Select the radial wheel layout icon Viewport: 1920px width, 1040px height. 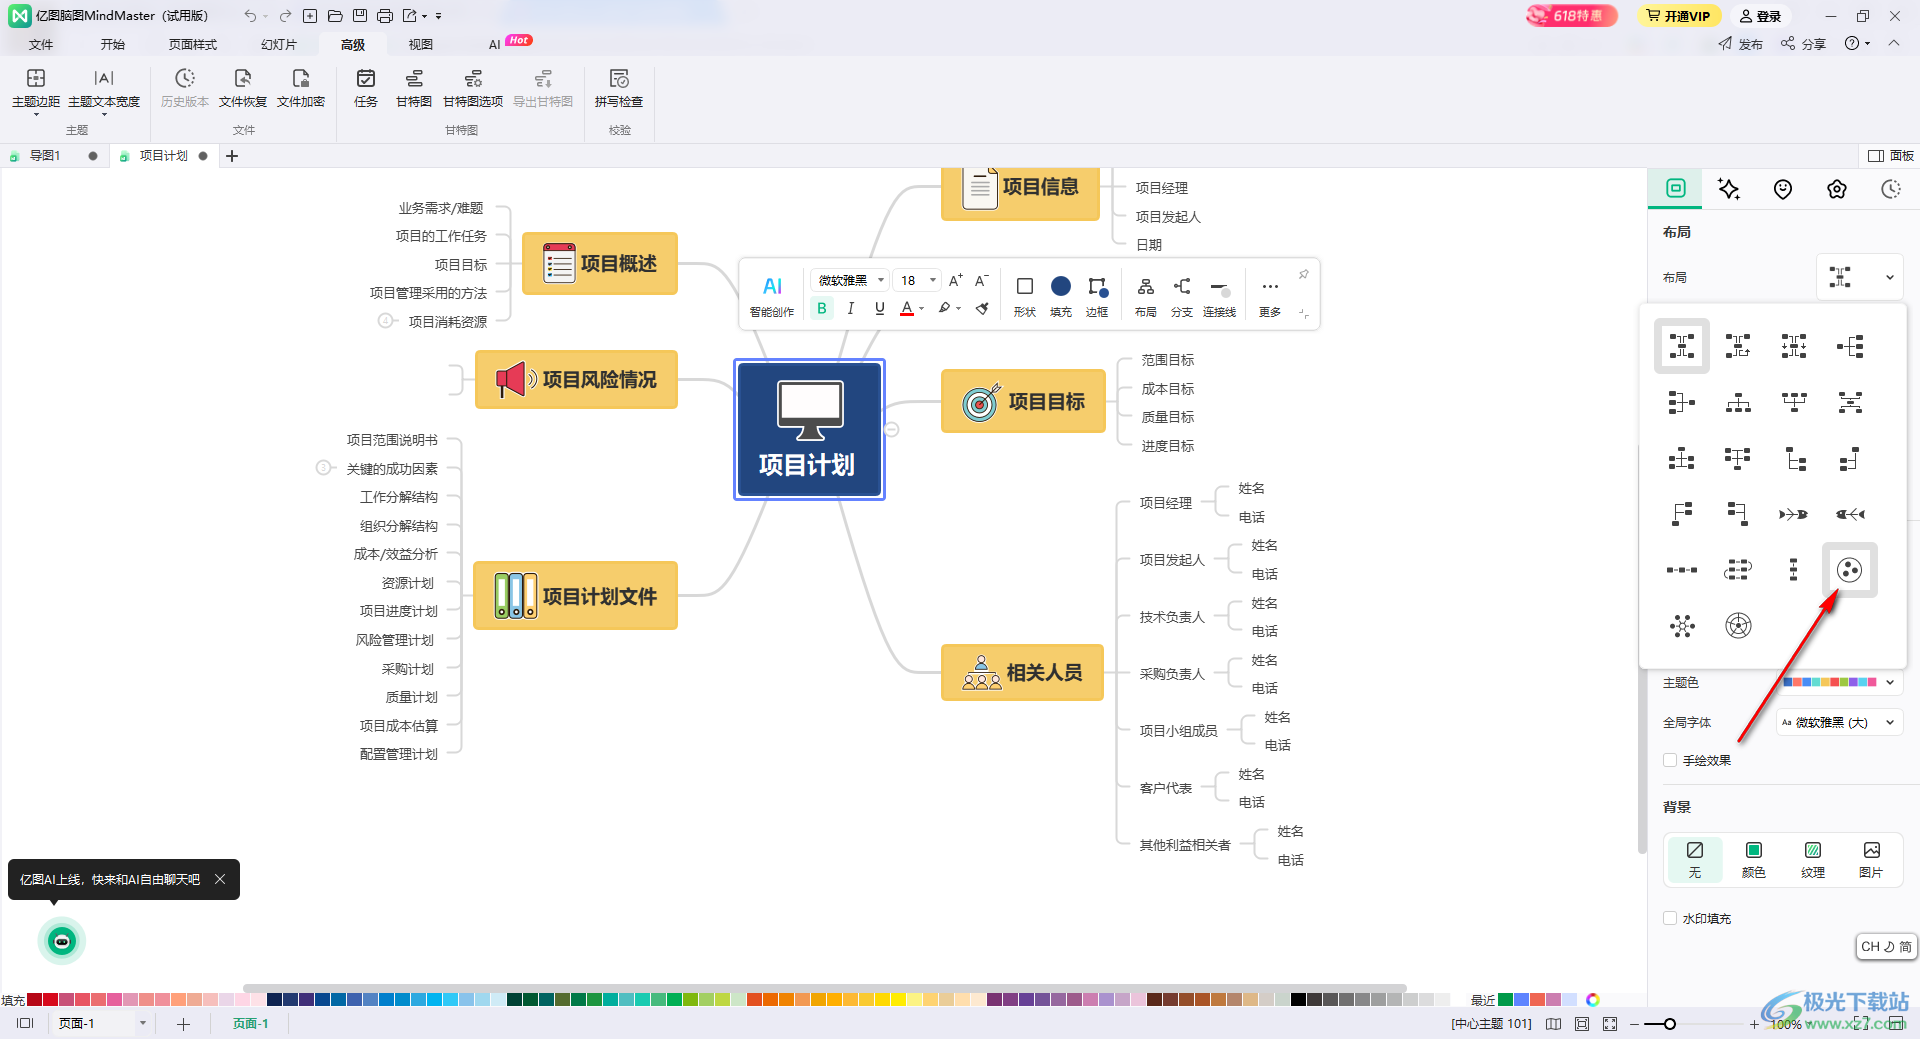pos(1738,626)
